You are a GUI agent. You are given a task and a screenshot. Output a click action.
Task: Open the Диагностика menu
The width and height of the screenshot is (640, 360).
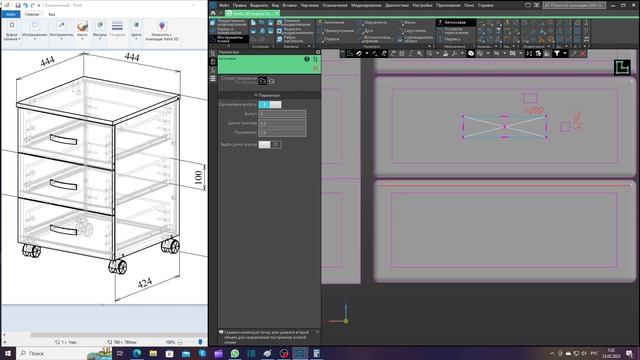[x=397, y=5]
